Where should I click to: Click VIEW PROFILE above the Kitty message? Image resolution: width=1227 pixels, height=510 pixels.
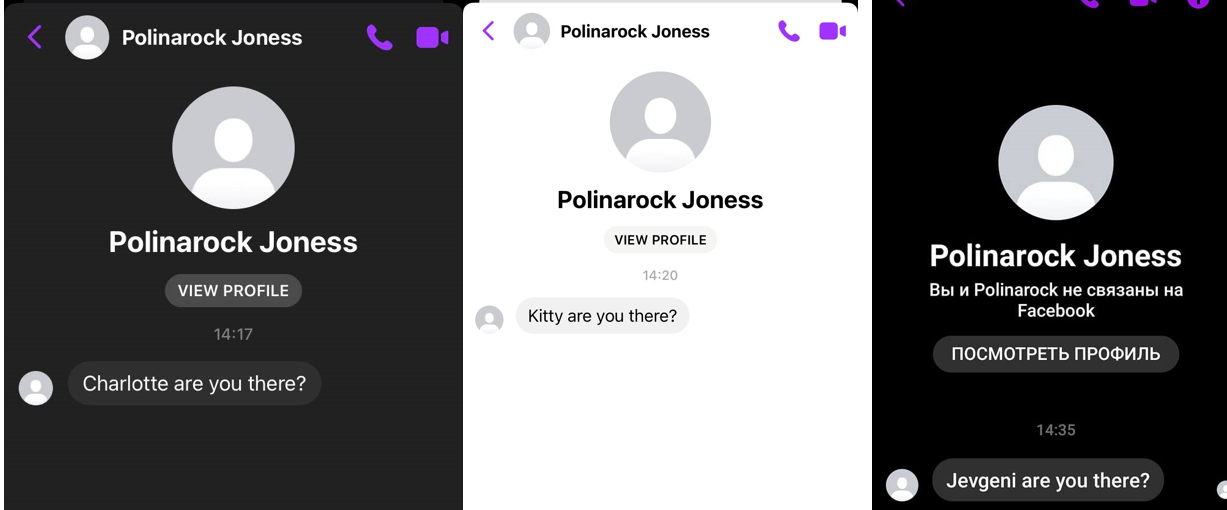660,240
